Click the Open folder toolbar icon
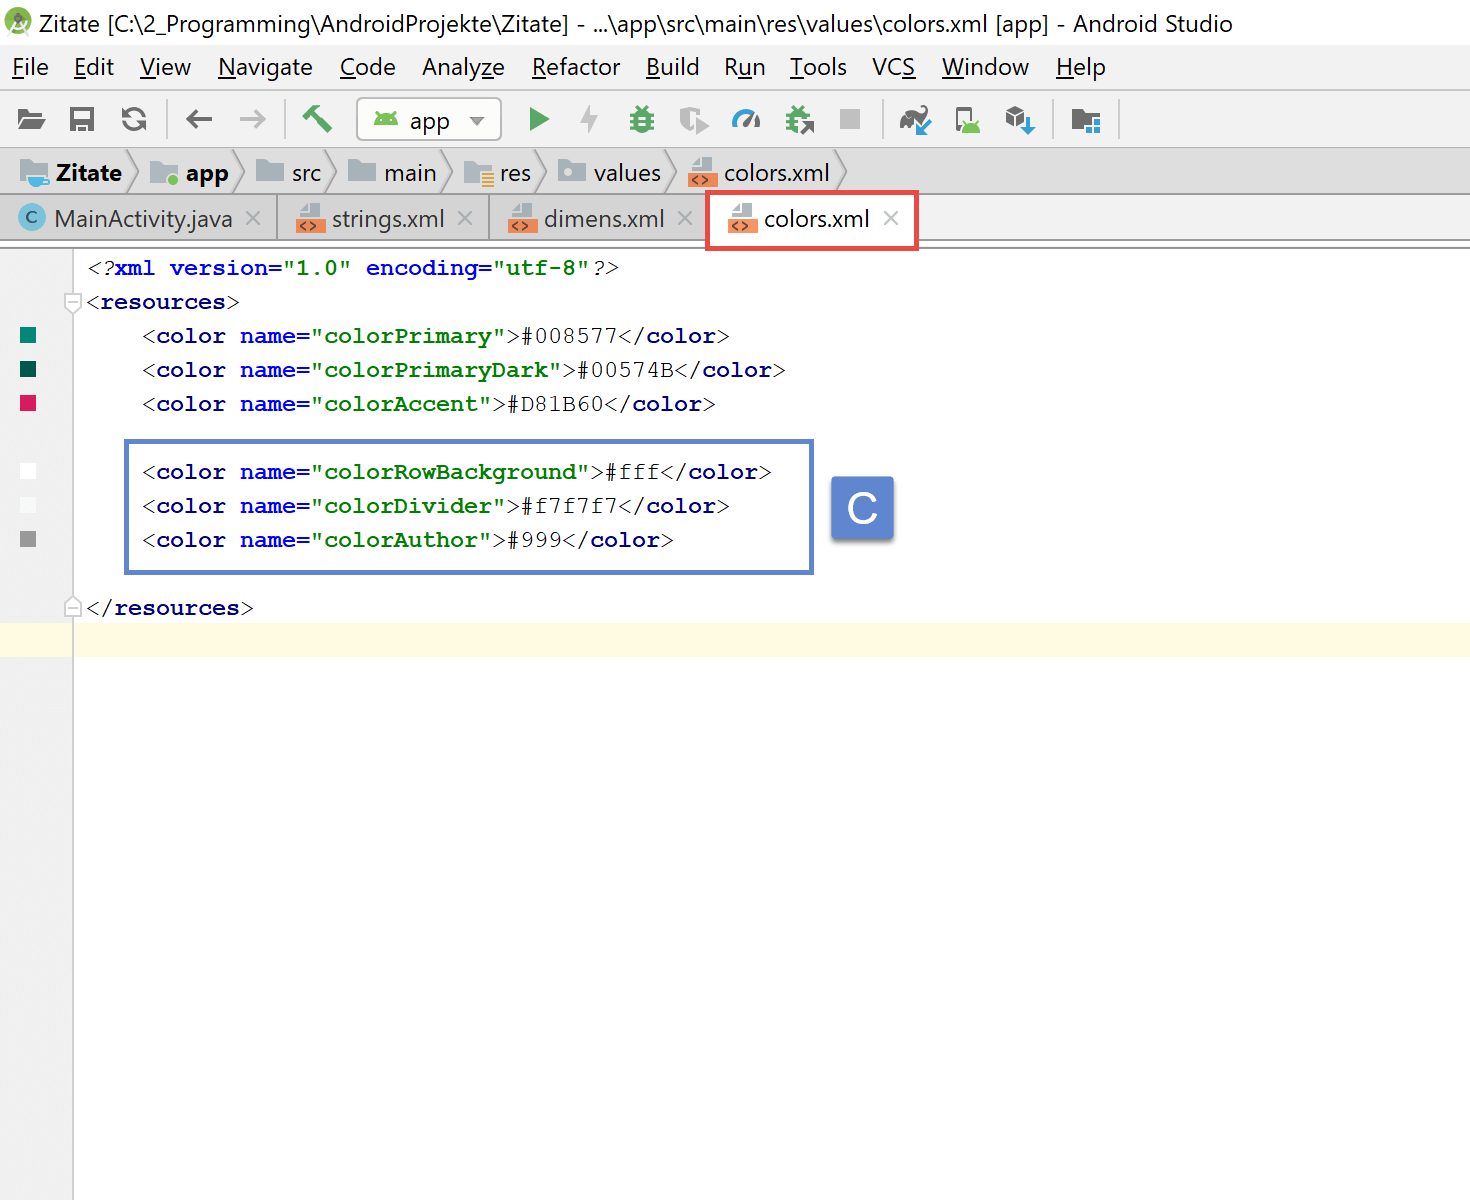Viewport: 1470px width, 1200px height. click(31, 120)
